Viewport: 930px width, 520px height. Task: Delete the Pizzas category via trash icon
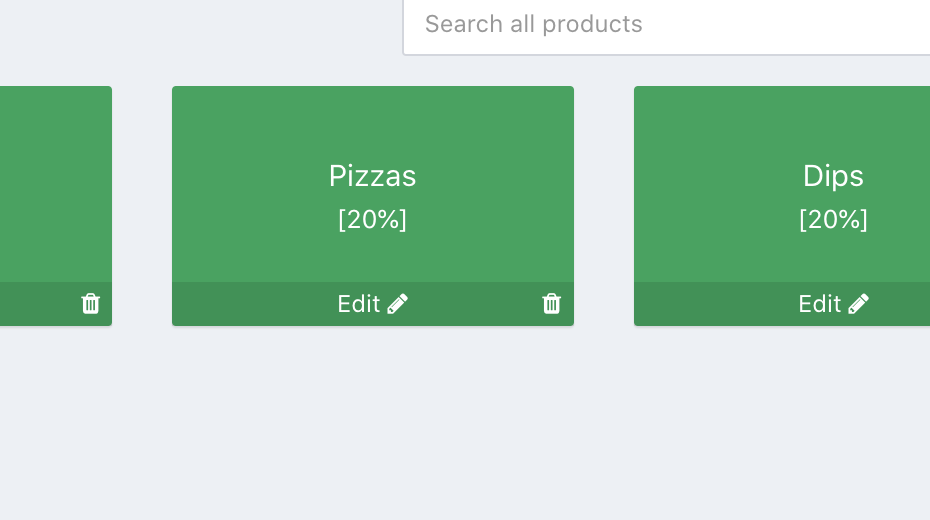551,304
